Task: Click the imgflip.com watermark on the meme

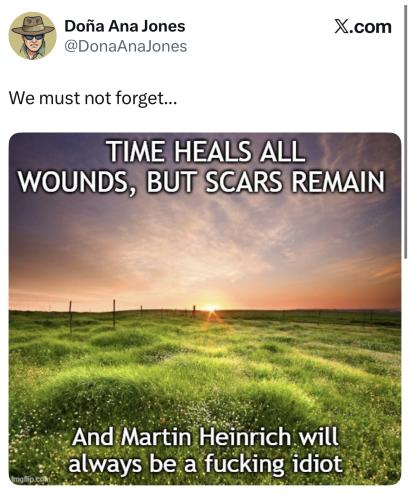Action: 29,480
